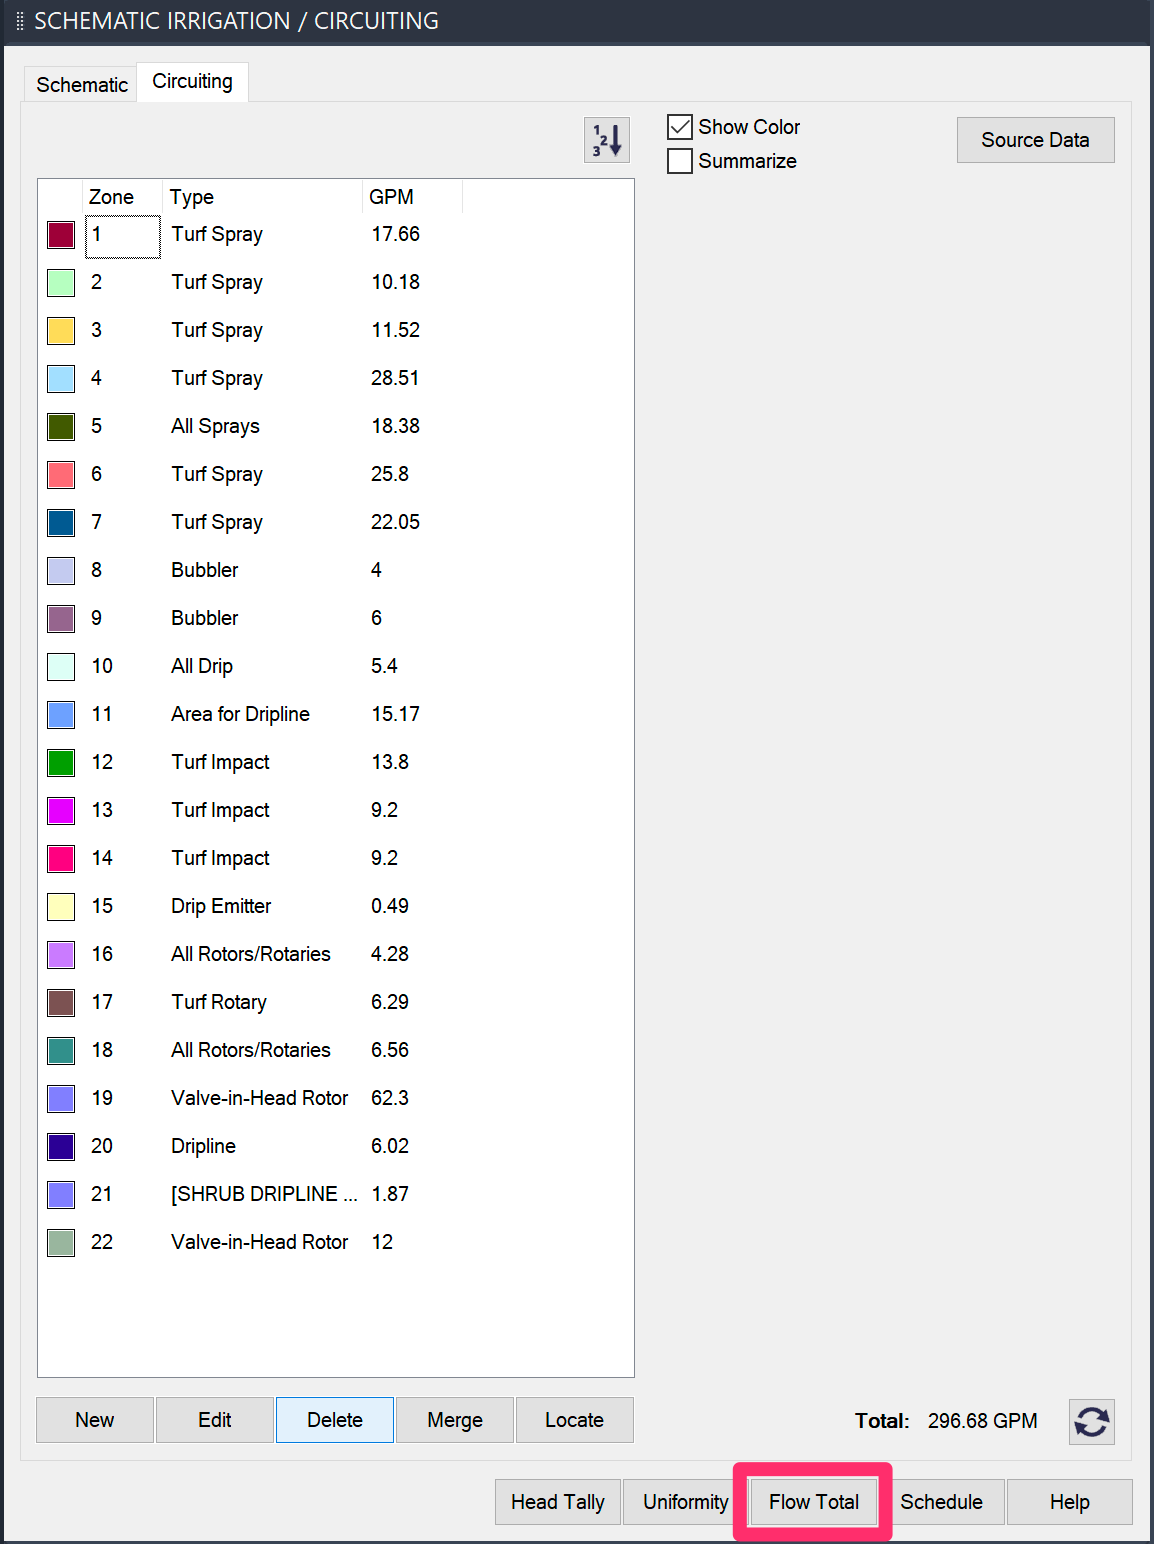Click the refresh total flow icon
This screenshot has width=1154, height=1544.
1091,1421
